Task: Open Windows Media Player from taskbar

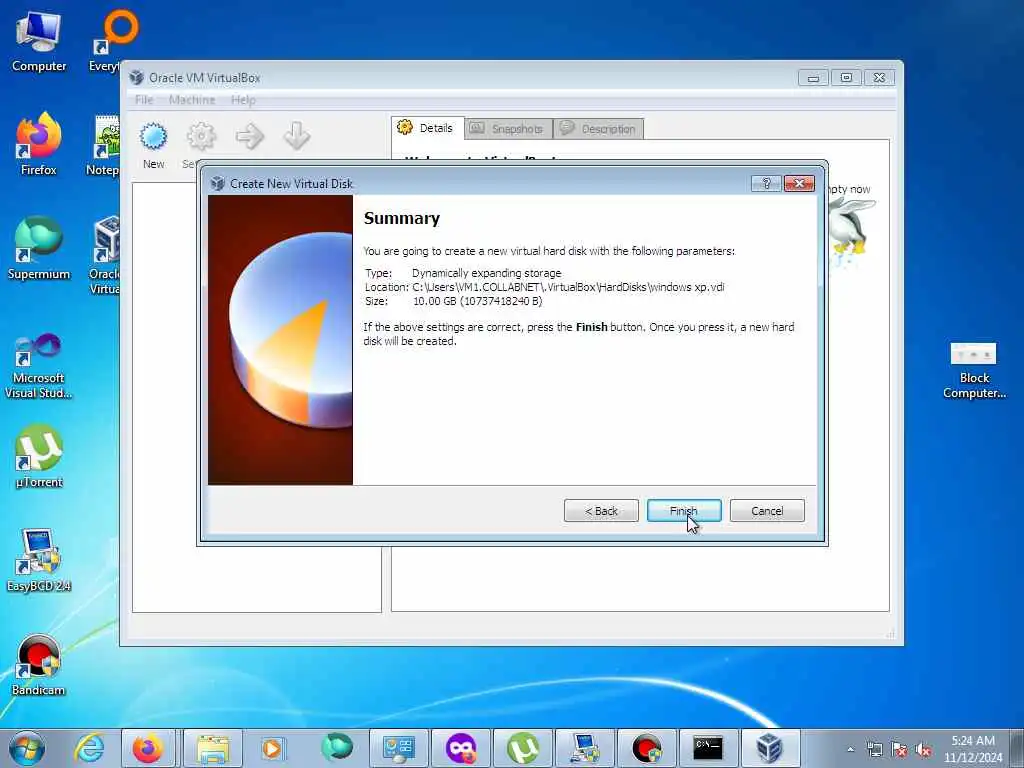Action: point(272,748)
